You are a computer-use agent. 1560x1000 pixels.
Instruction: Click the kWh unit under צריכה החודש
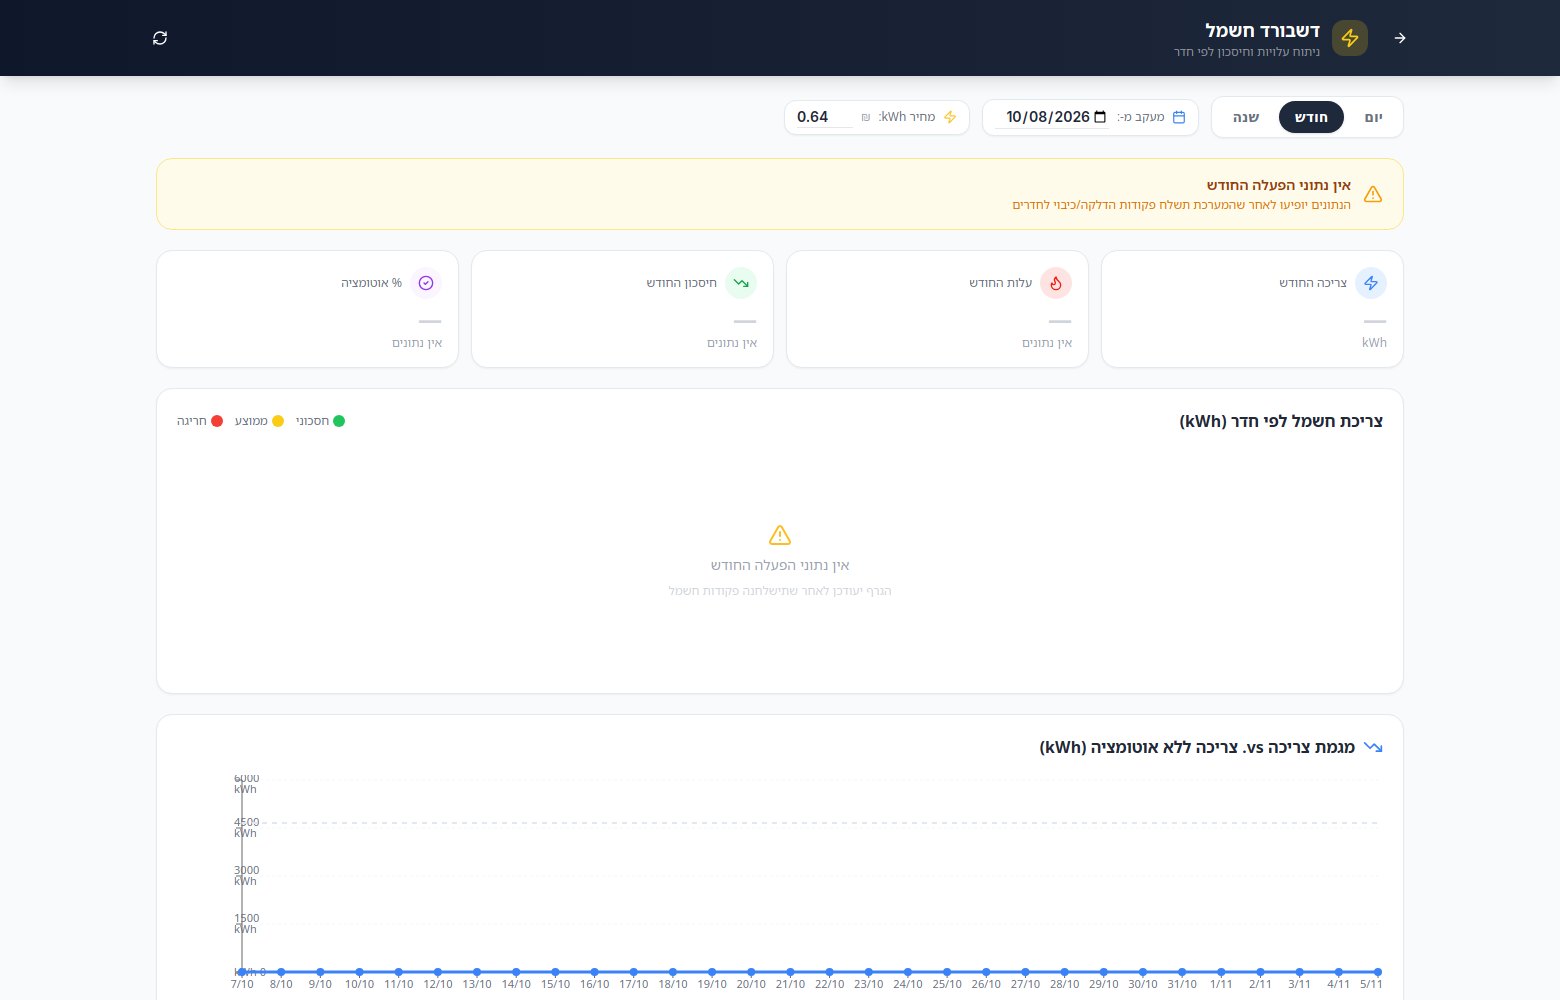coord(1374,342)
